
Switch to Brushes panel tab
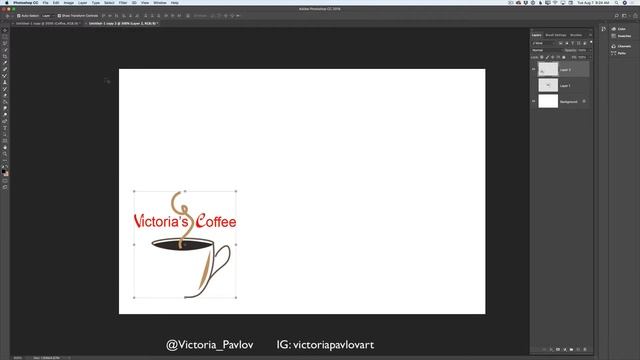tap(576, 35)
